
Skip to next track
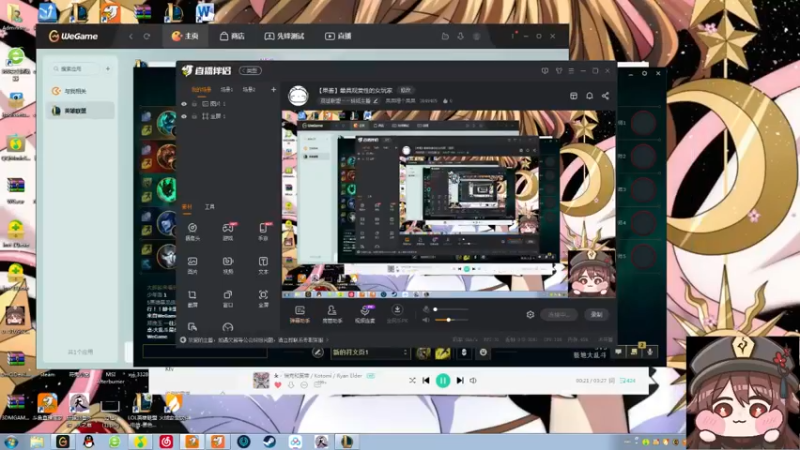click(460, 381)
